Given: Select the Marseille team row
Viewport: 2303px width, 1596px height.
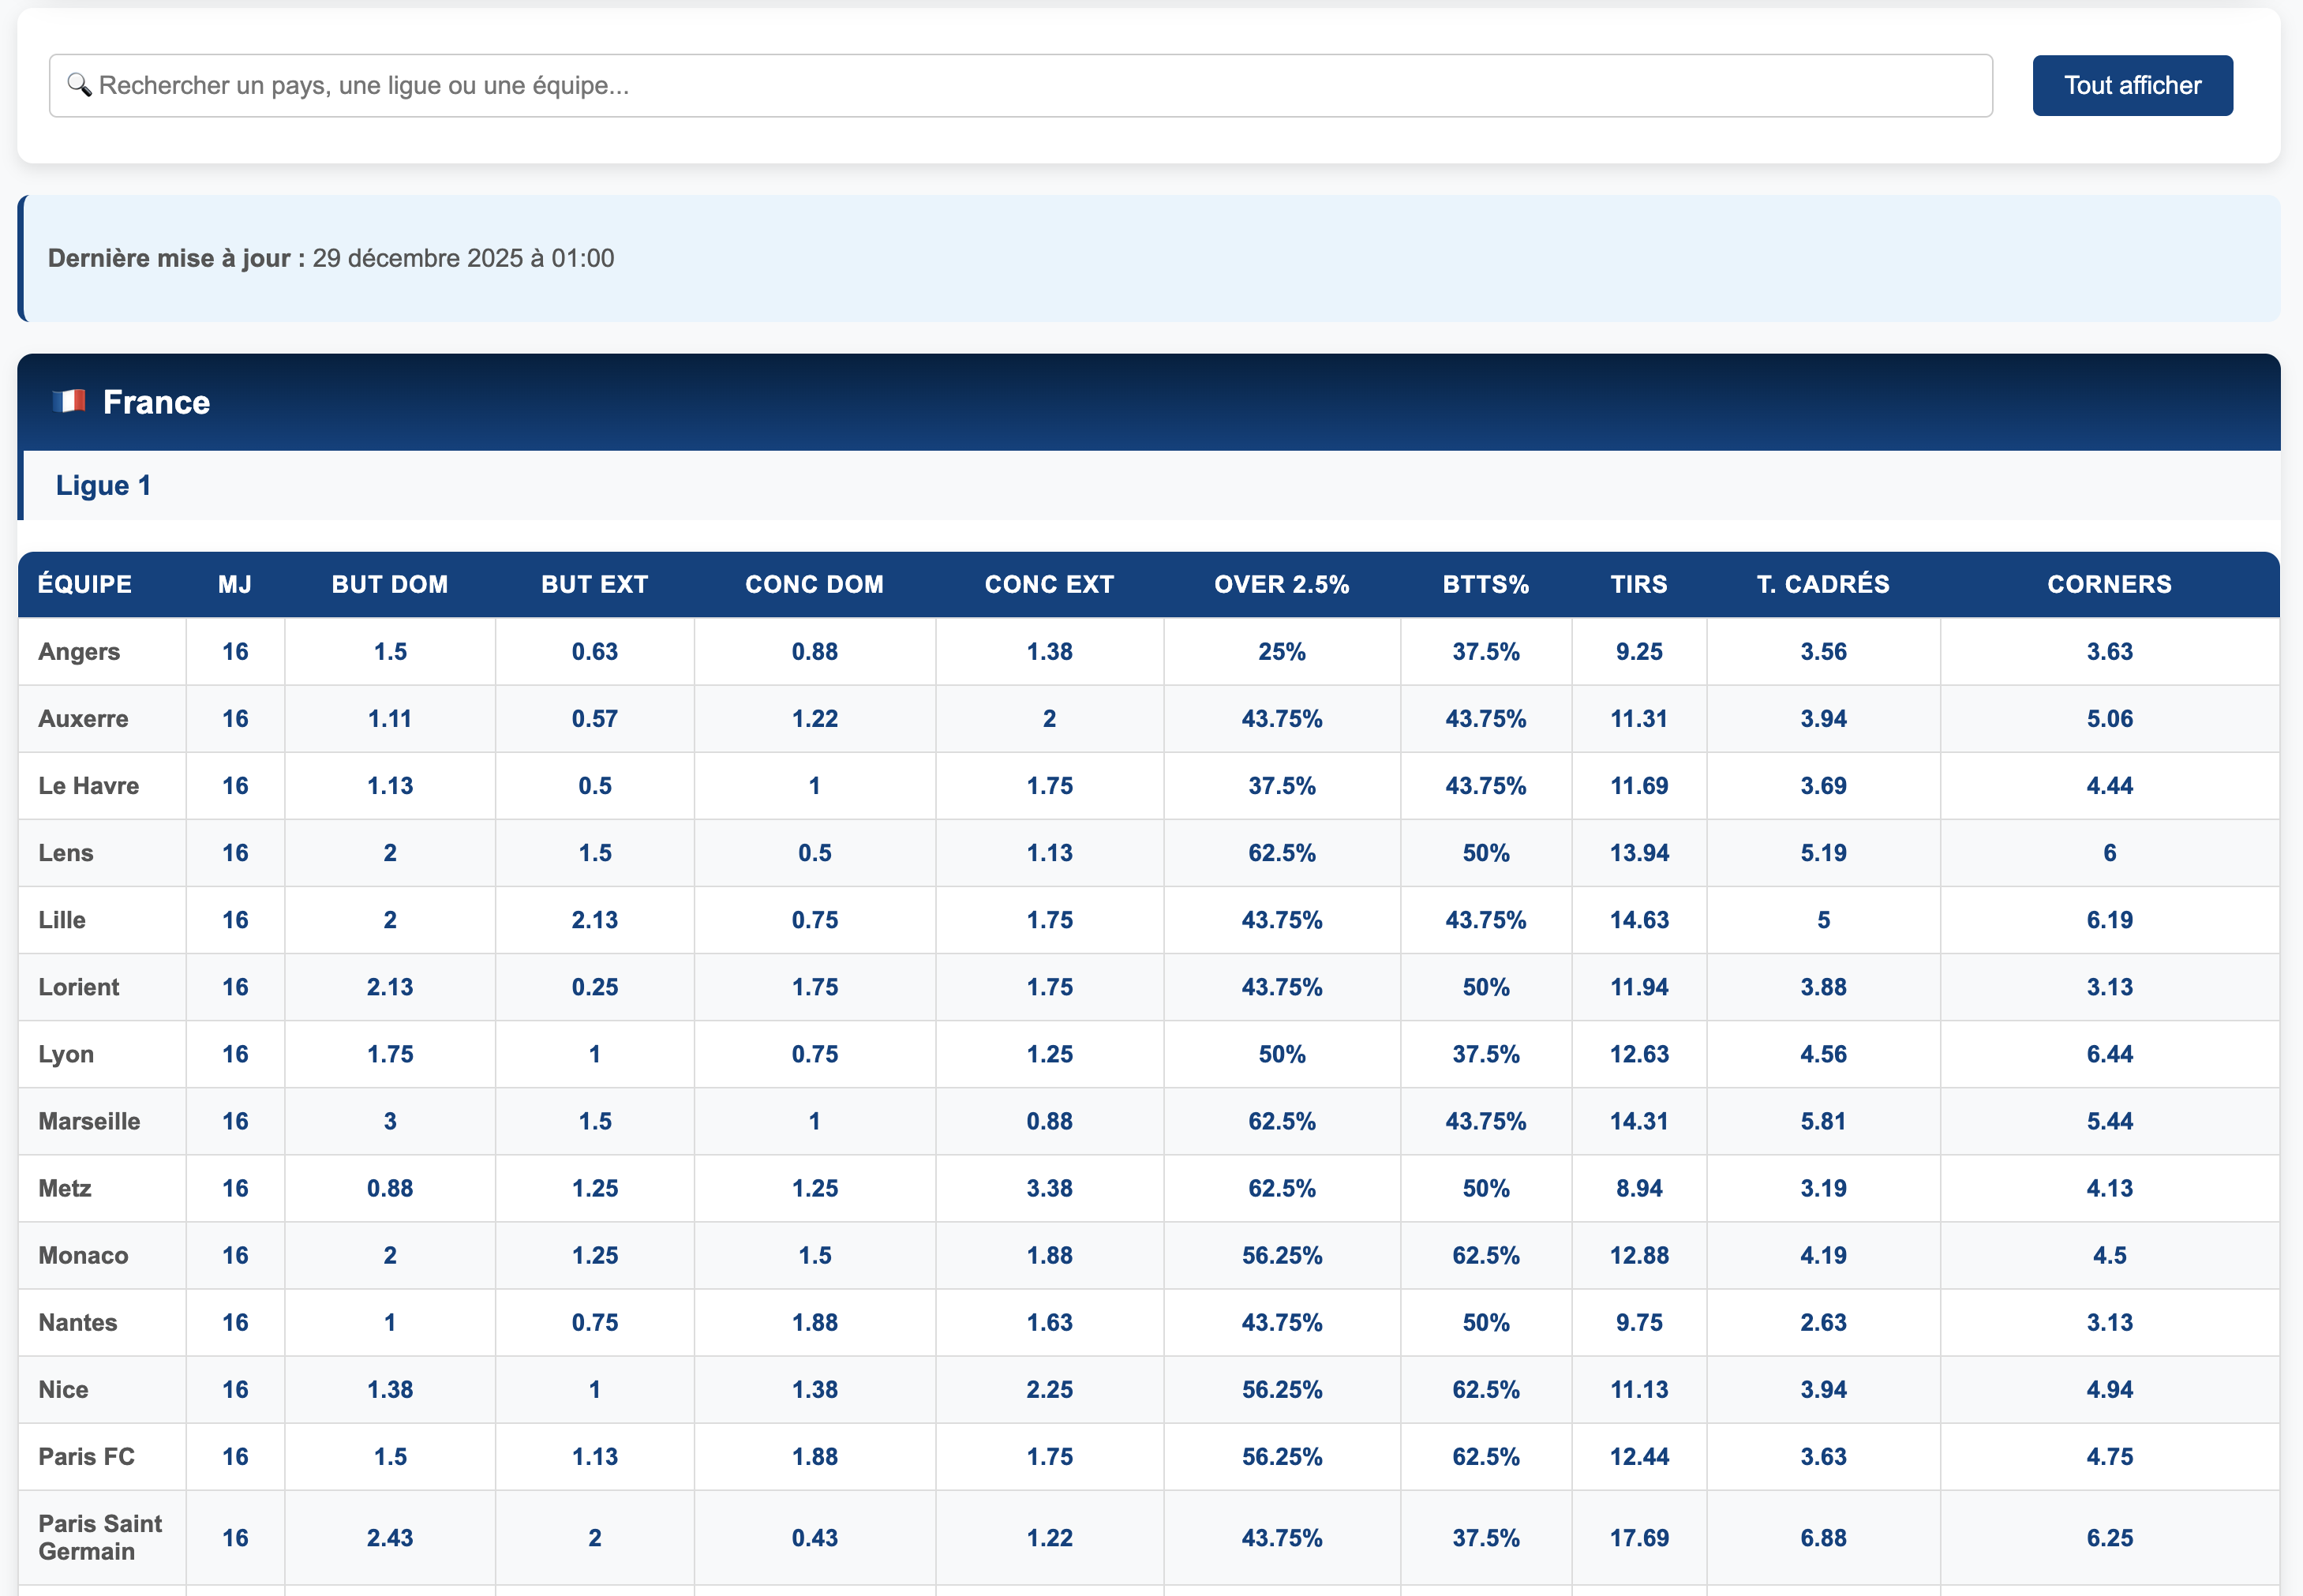Looking at the screenshot, I should point(89,1121).
